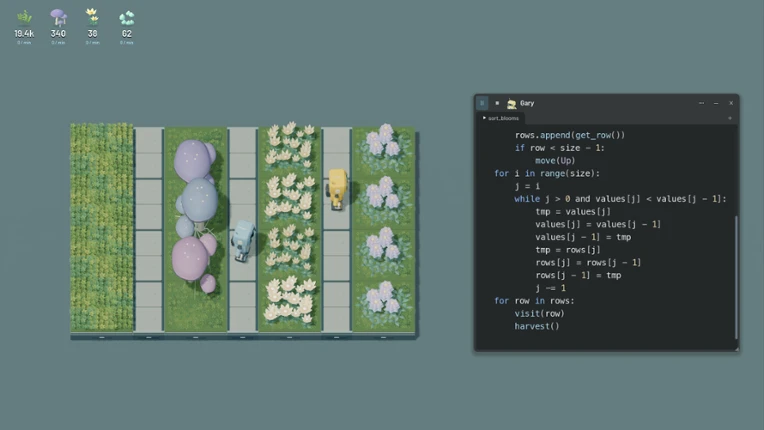764x430 pixels.
Task: Switch to the sort_blooms tab
Action: click(501, 118)
